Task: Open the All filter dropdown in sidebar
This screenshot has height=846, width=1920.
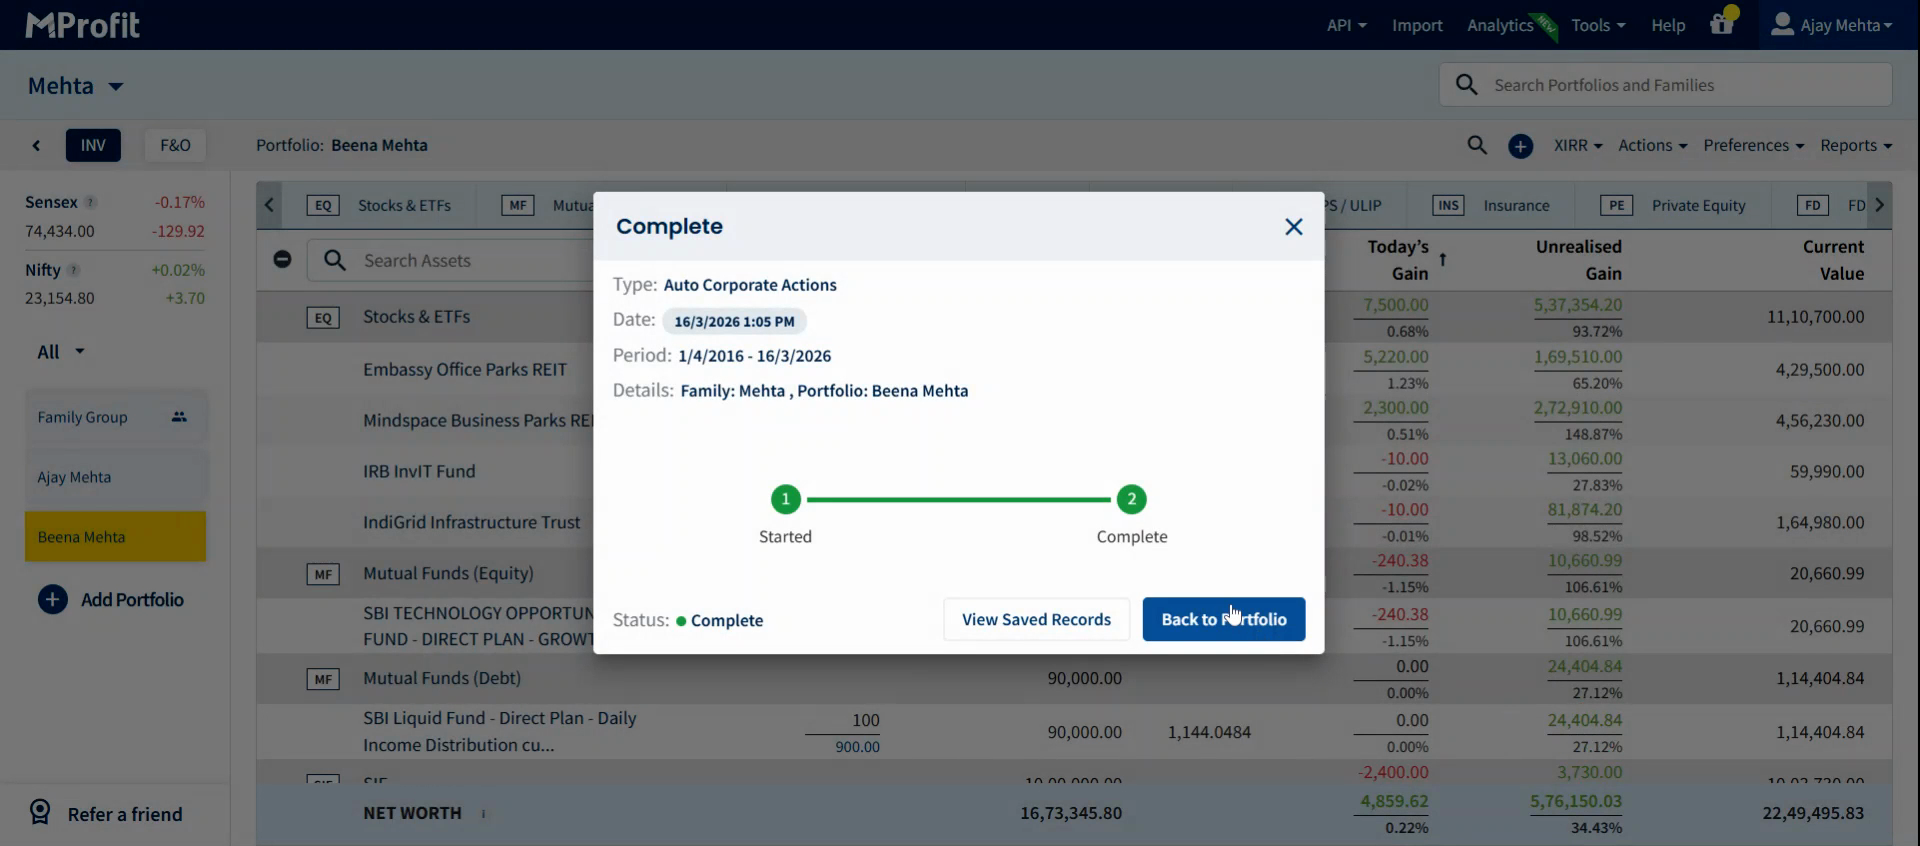Action: 61,352
